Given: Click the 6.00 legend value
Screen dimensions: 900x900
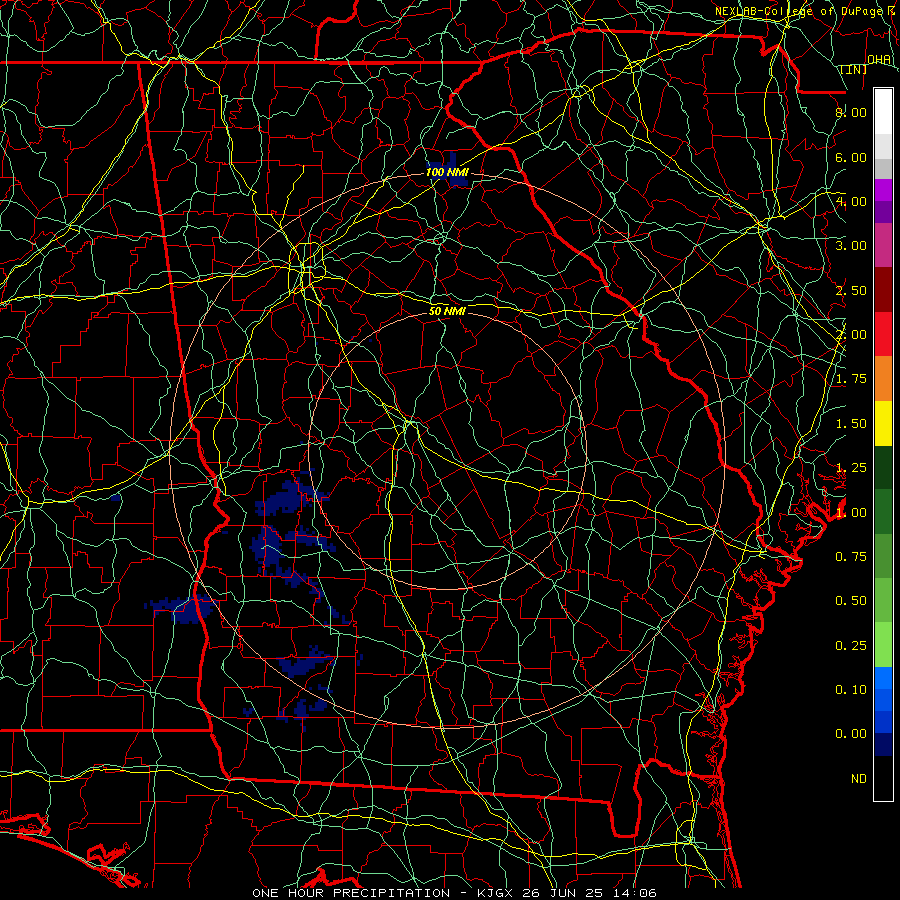Looking at the screenshot, I should [x=851, y=157].
